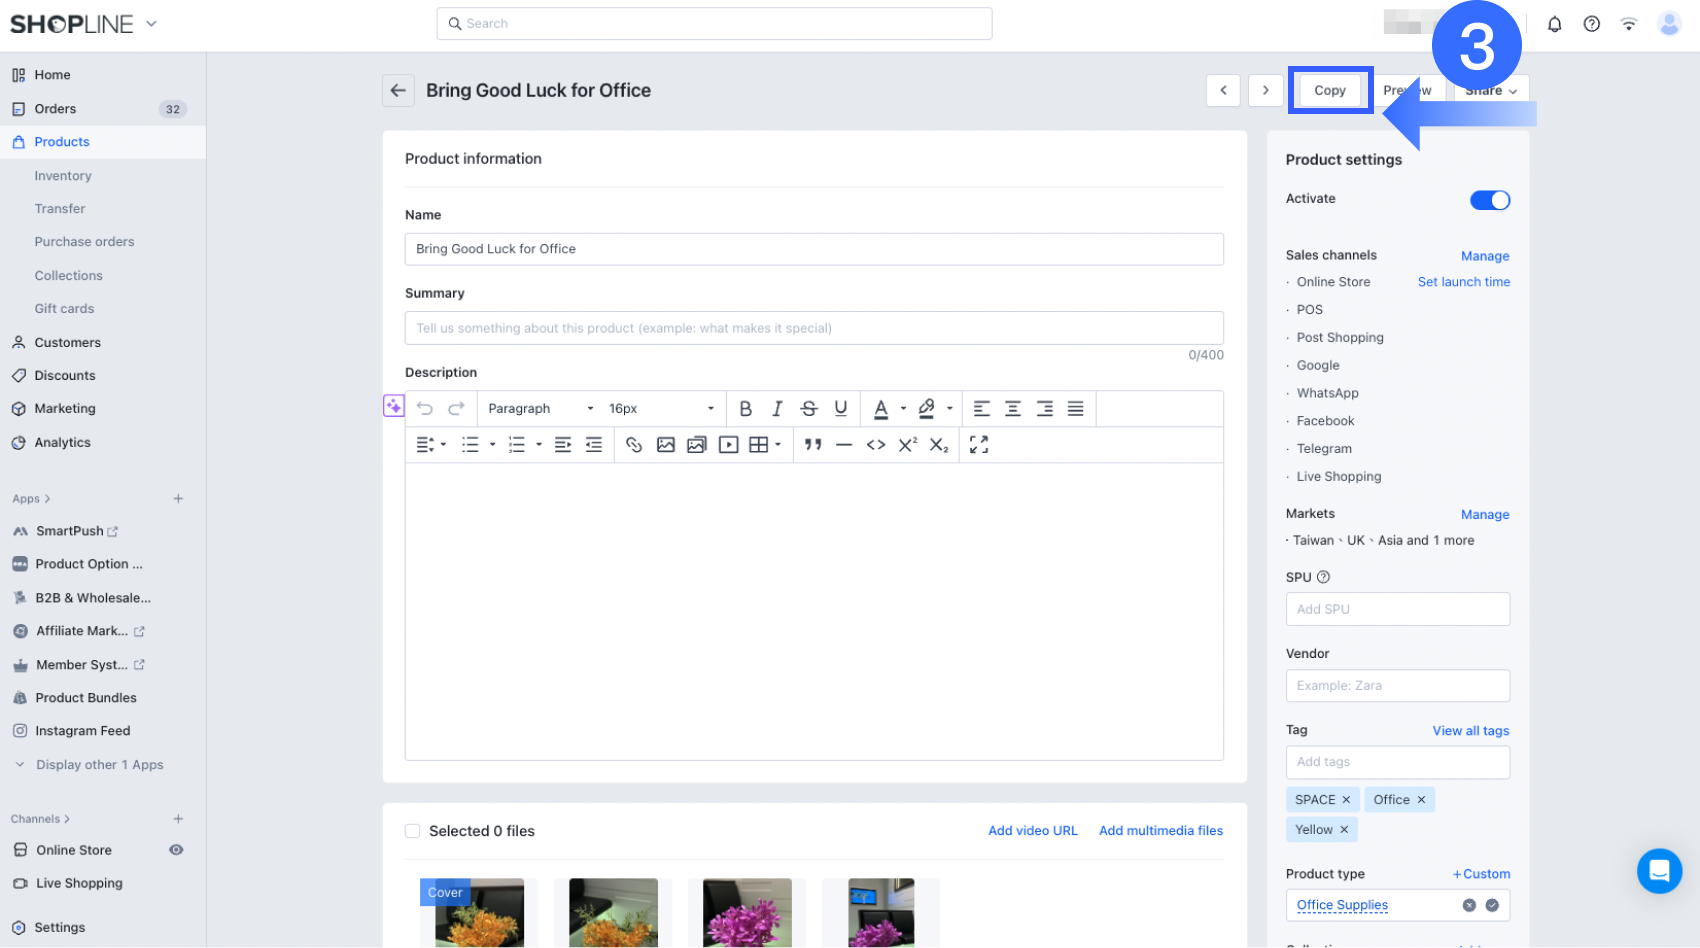
Task: Select Collections in the Products sidebar menu
Action: 68,275
